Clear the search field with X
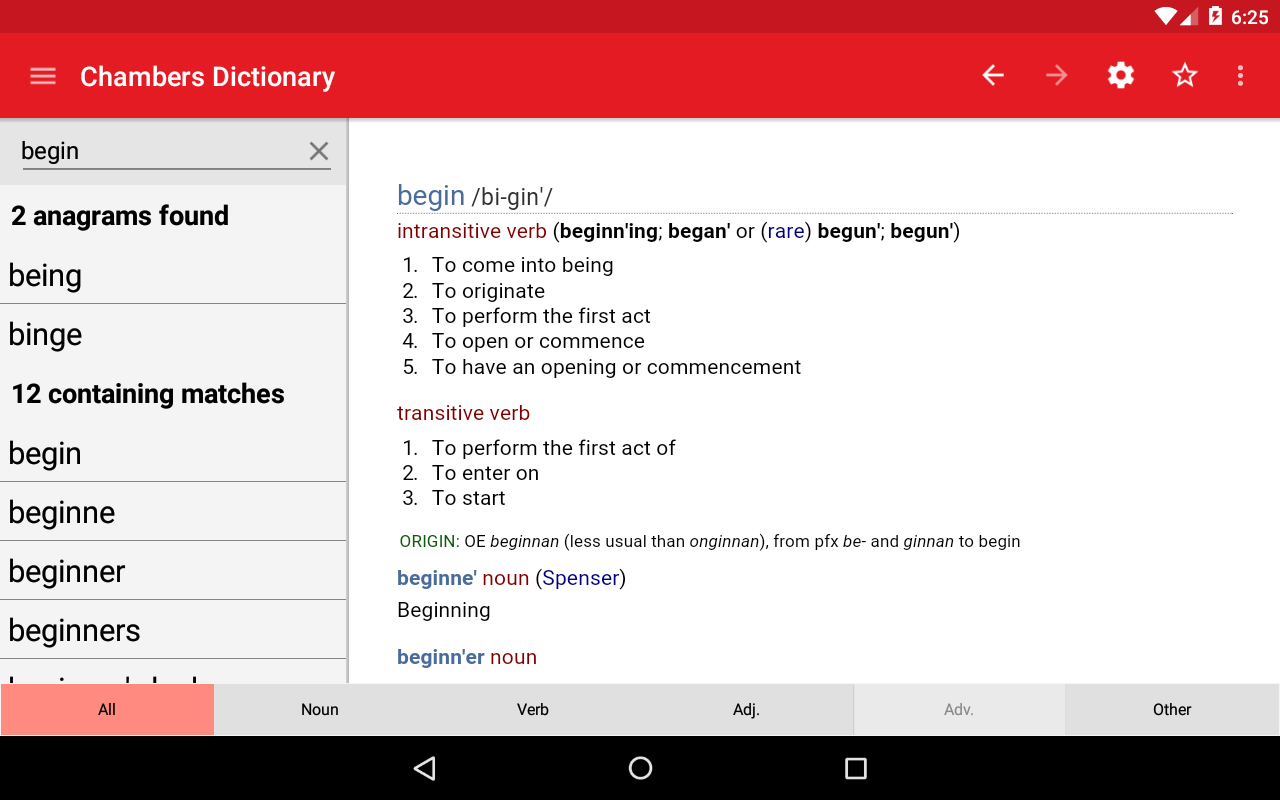 point(319,151)
